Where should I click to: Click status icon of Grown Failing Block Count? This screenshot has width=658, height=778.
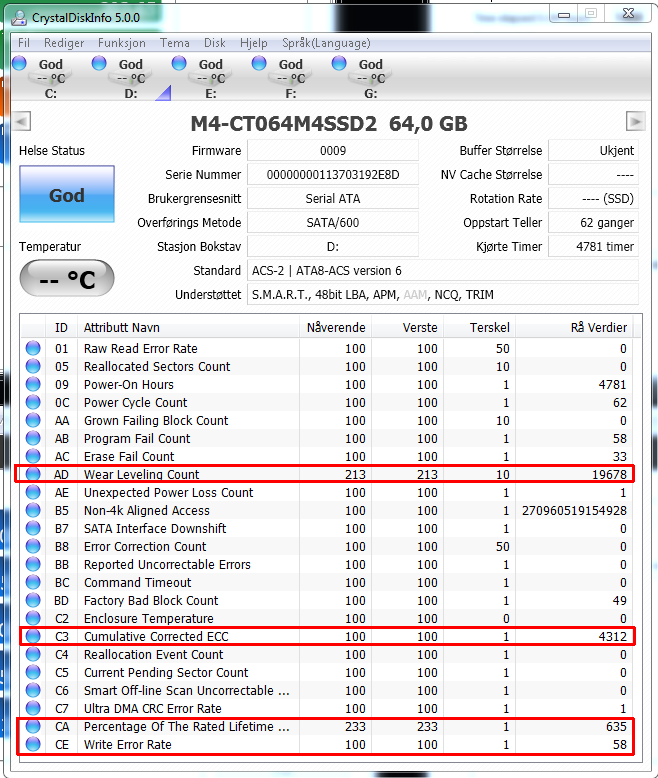(33, 420)
